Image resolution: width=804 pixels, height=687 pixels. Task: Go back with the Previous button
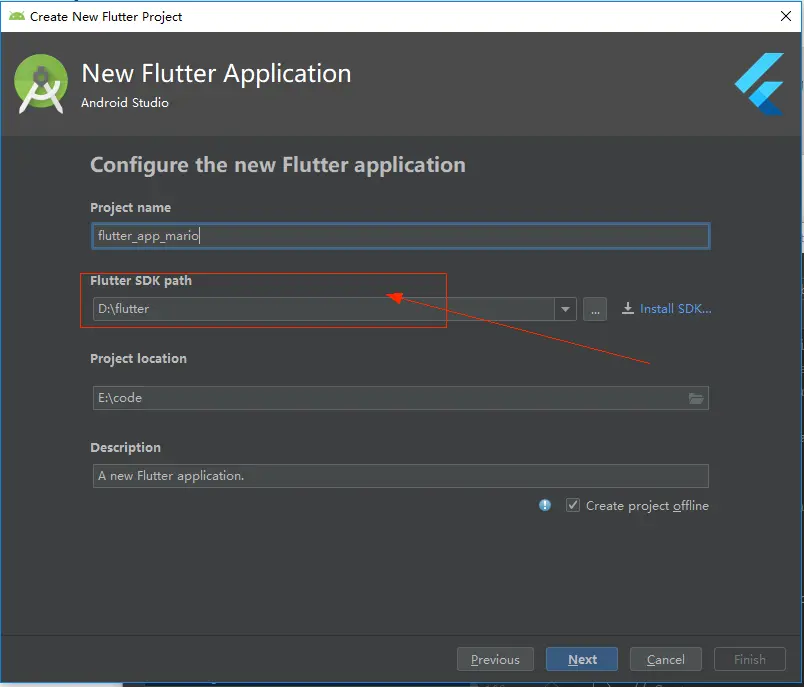pyautogui.click(x=495, y=659)
